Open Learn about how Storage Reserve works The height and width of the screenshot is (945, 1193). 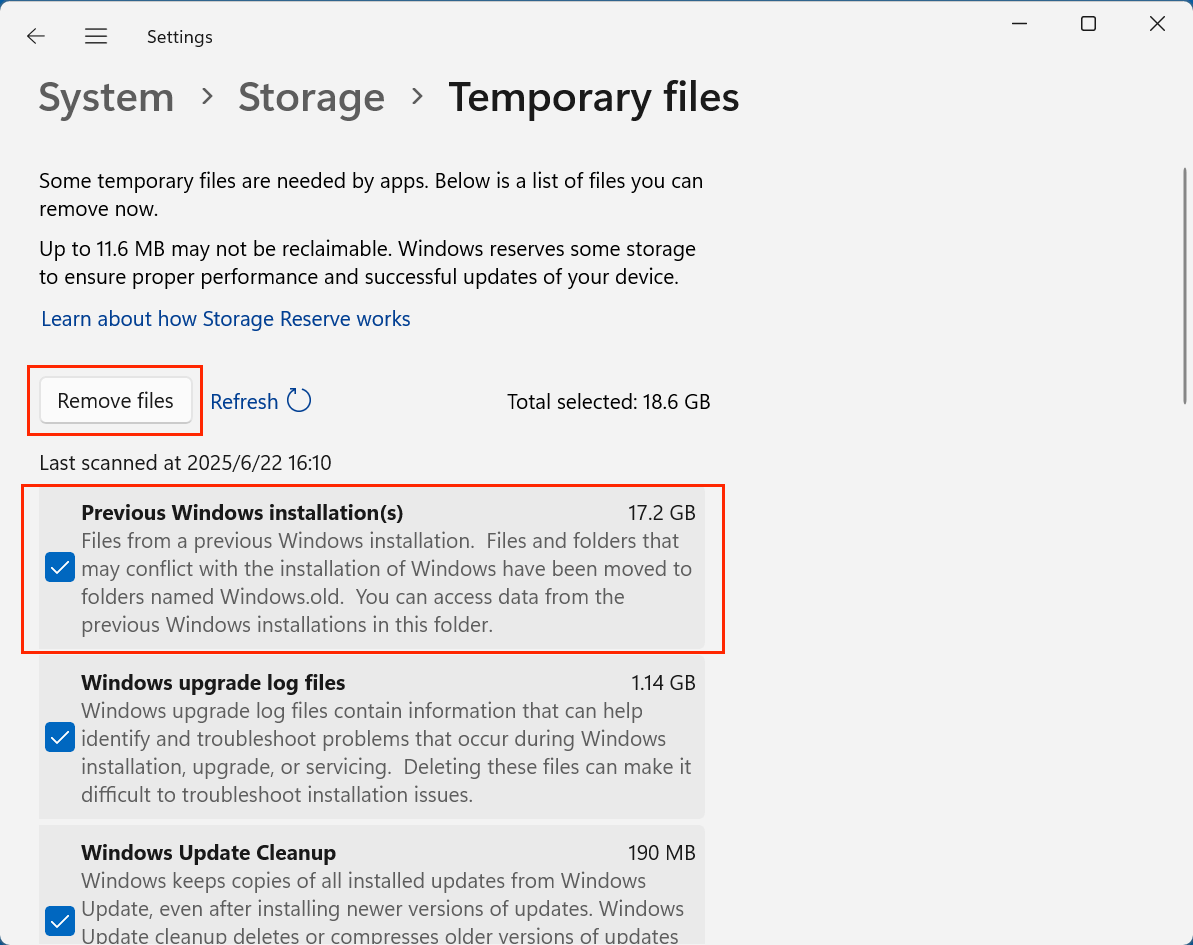coord(226,319)
